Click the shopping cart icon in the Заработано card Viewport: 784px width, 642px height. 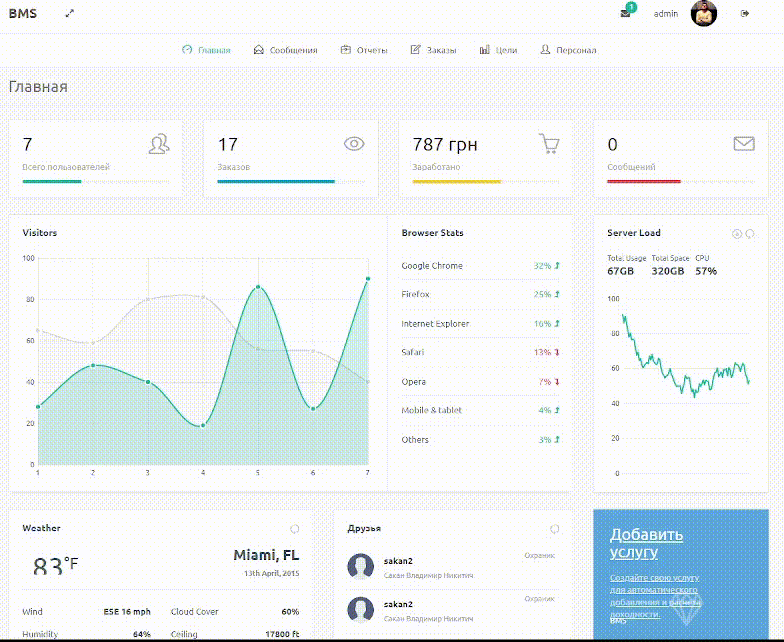[x=549, y=144]
